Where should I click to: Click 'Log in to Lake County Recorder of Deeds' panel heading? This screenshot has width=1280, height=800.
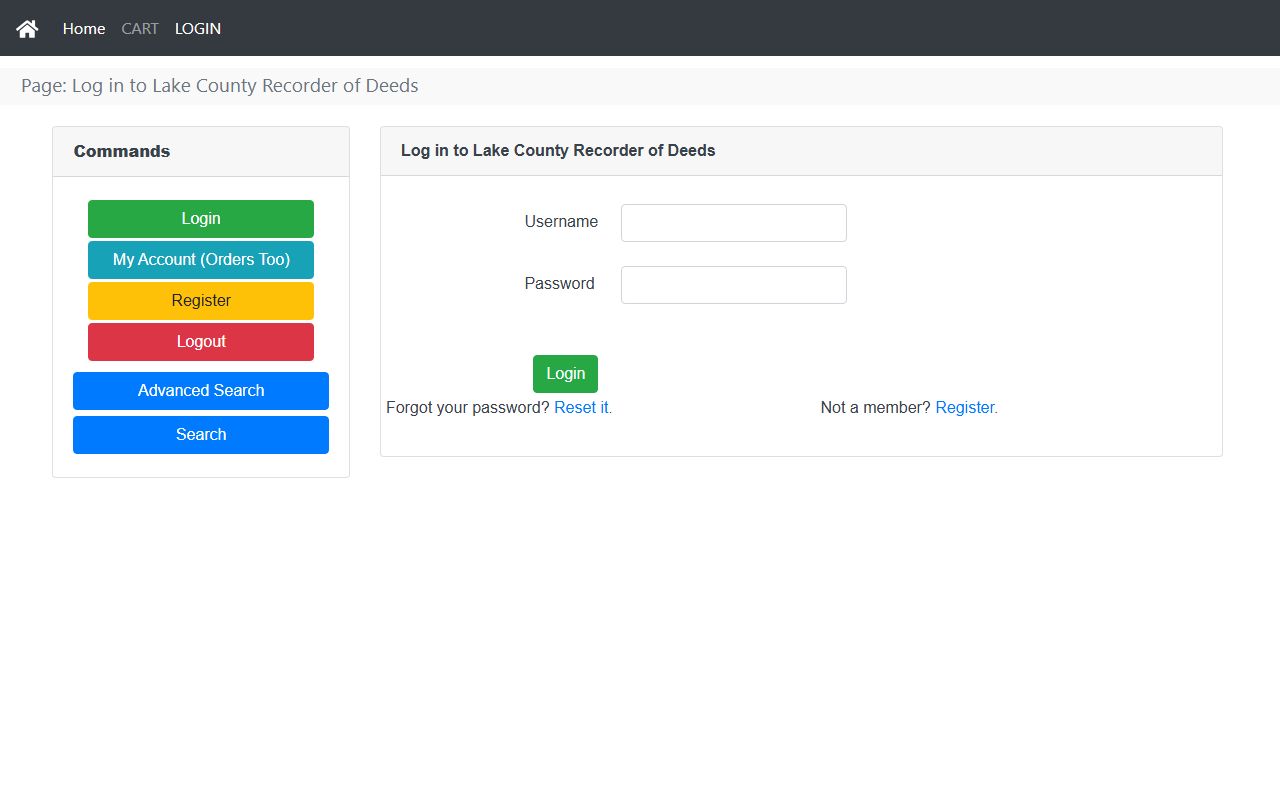click(558, 151)
